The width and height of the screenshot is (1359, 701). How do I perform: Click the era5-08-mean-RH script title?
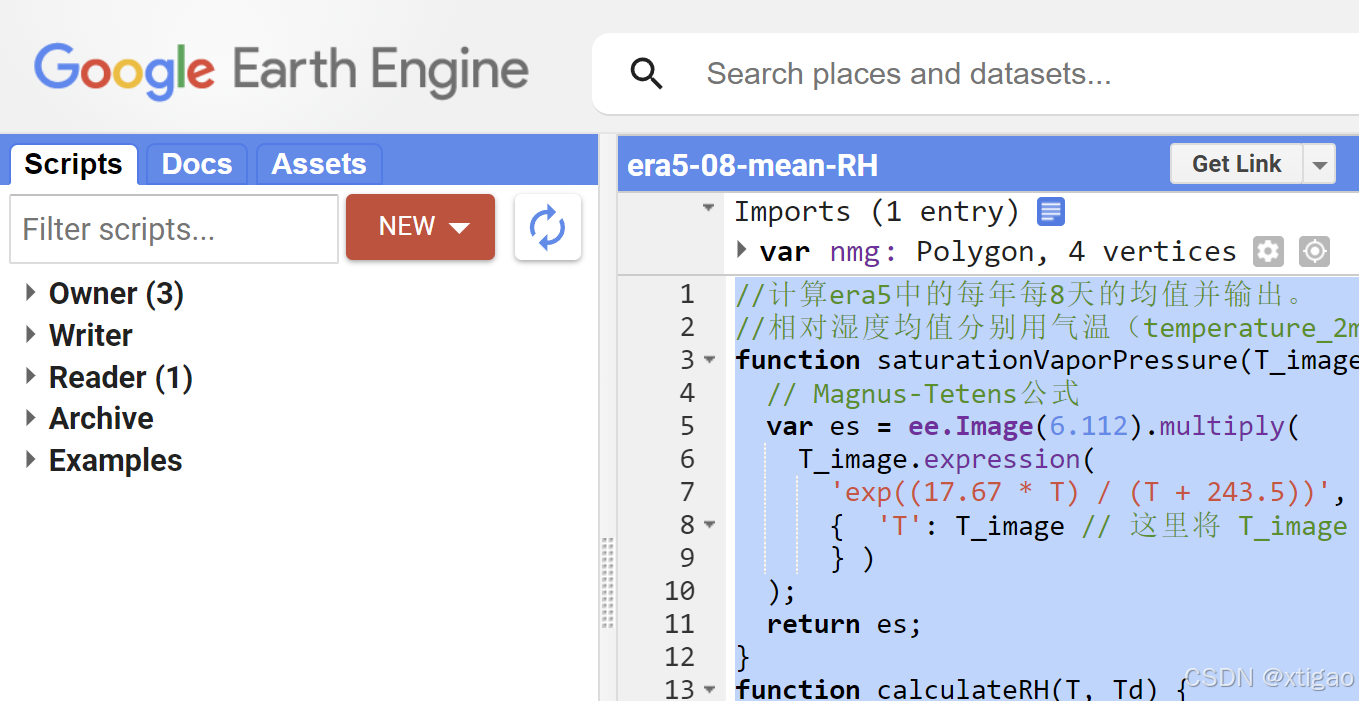pos(752,166)
